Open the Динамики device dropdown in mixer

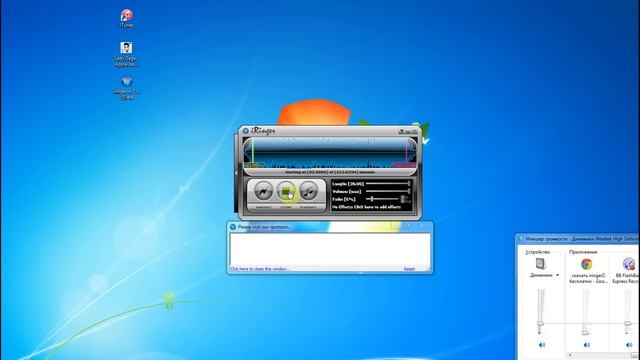557,275
